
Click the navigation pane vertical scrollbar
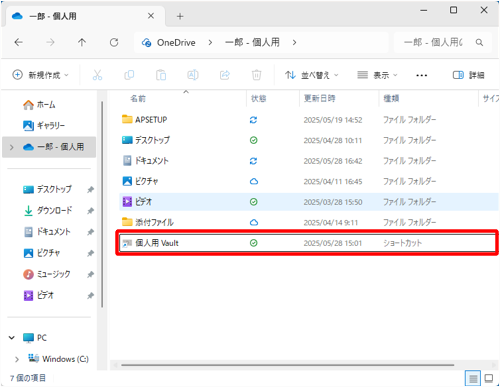pyautogui.click(x=102, y=205)
